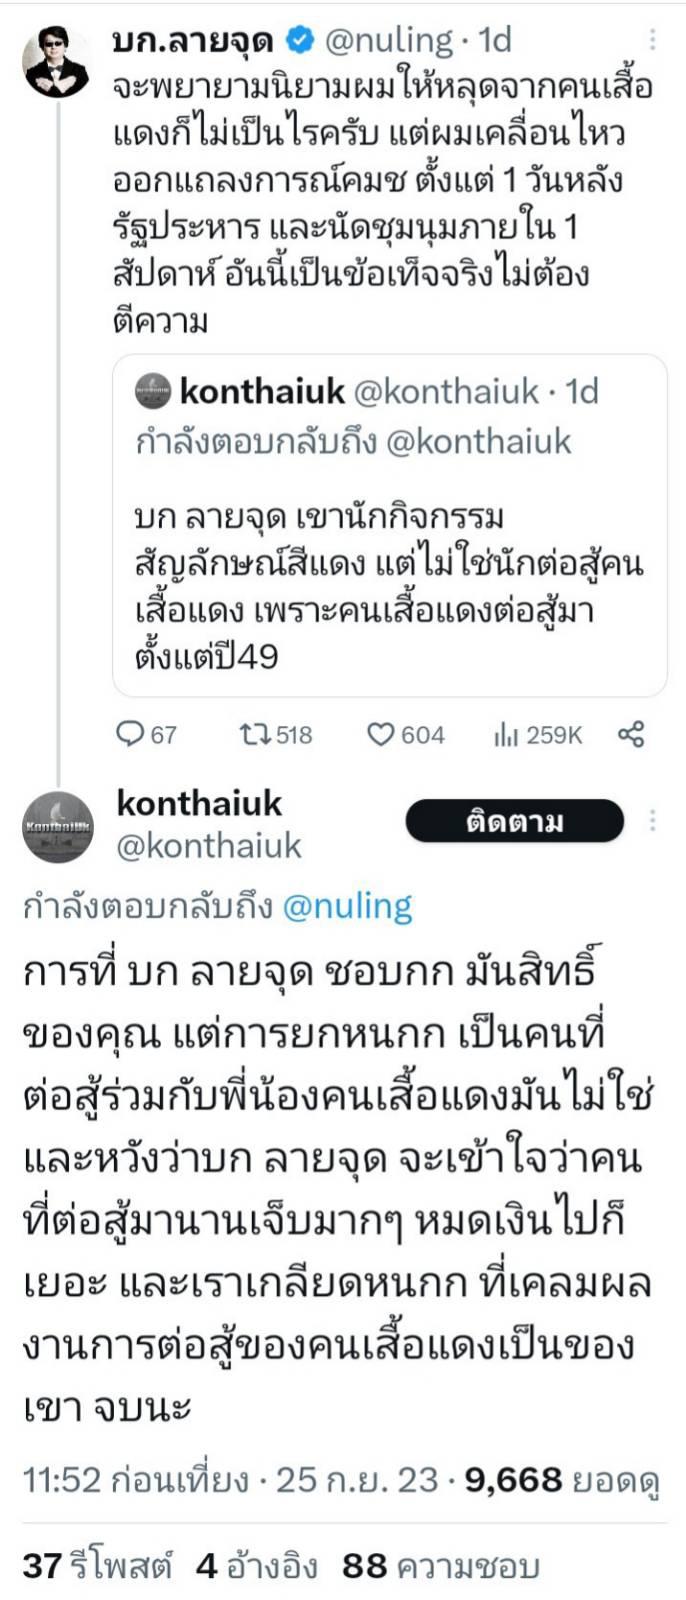
Task: Open the reply icon with 67 replies
Action: tap(131, 735)
